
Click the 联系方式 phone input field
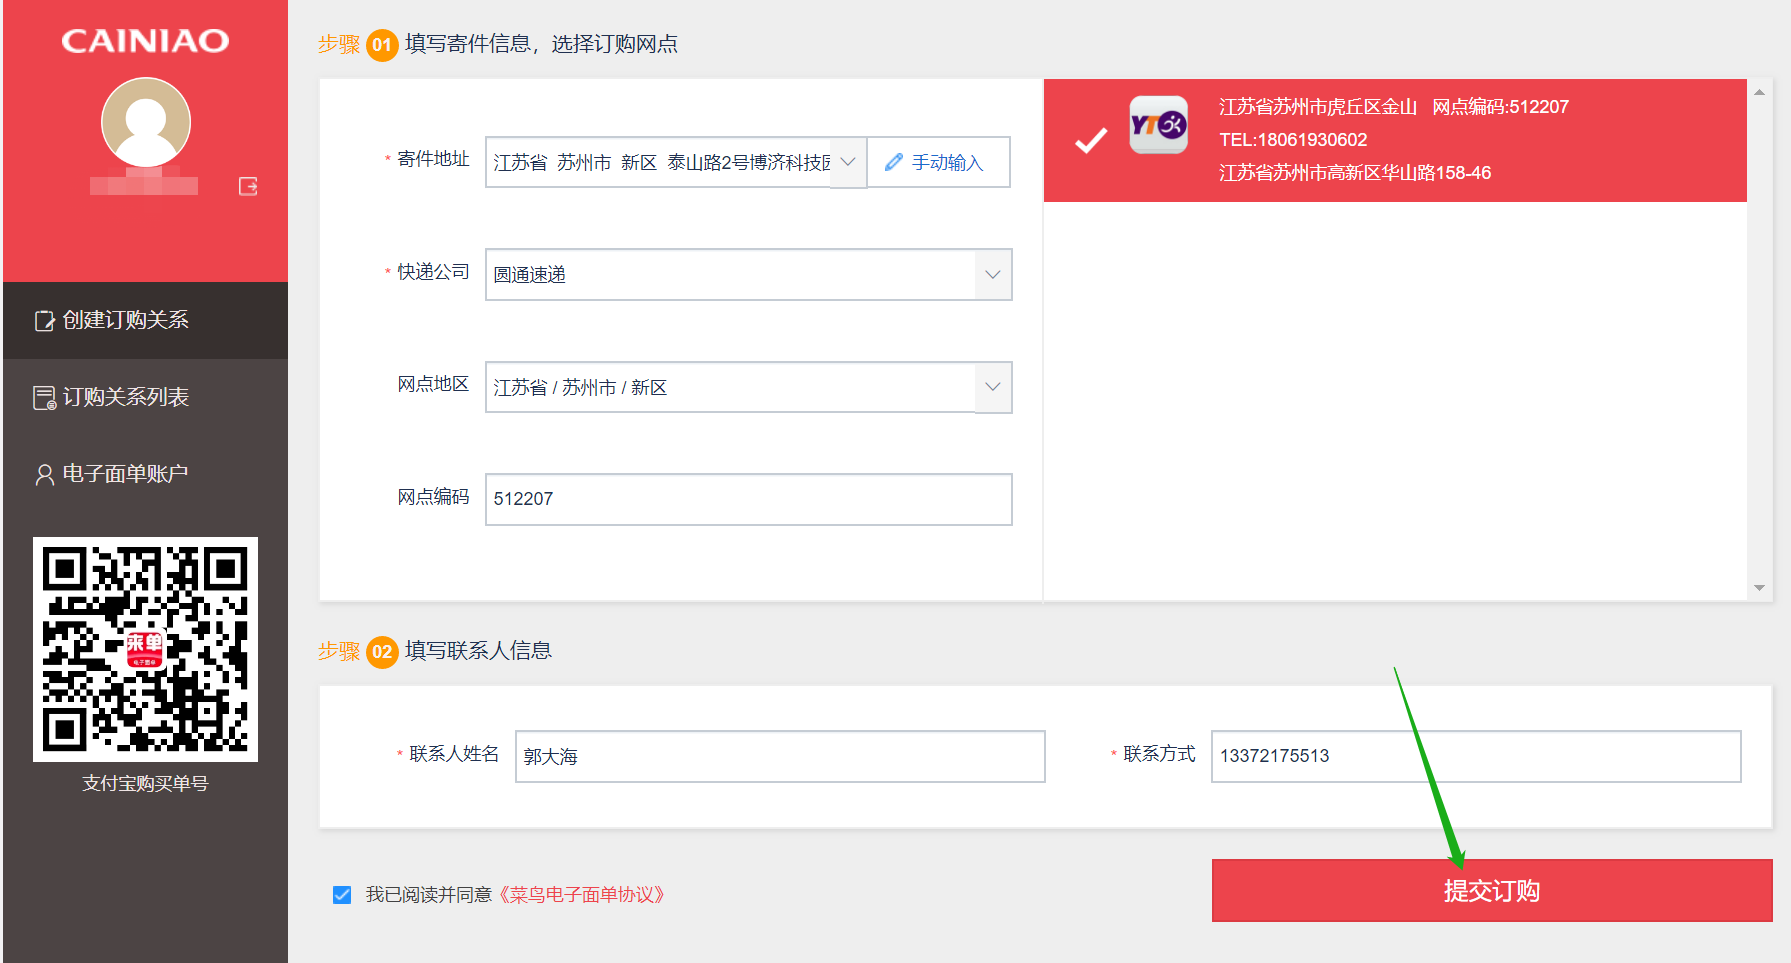click(x=1476, y=756)
